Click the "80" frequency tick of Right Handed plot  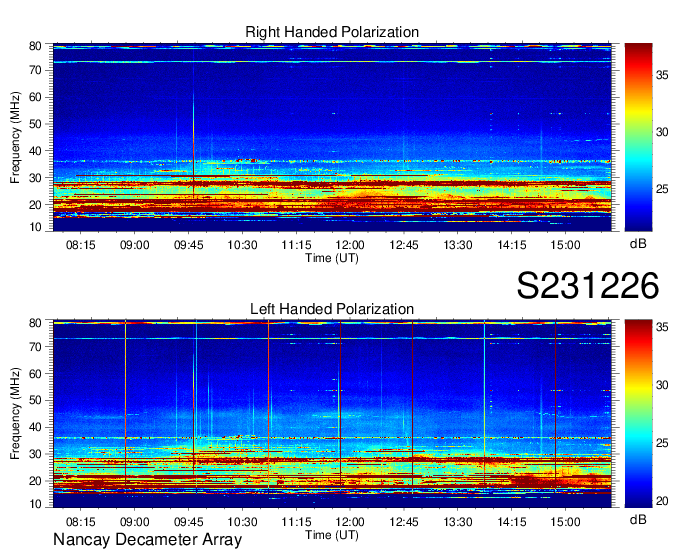click(x=36, y=46)
